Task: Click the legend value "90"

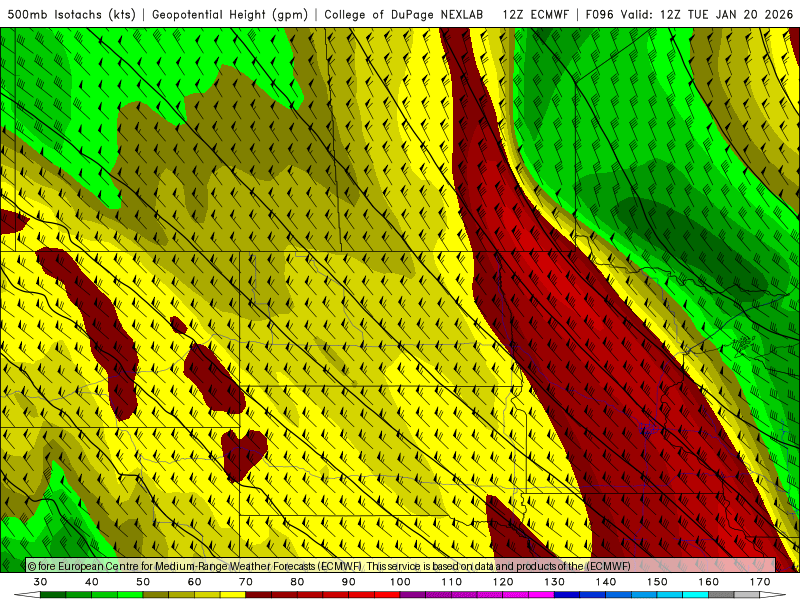Action: tap(349, 582)
